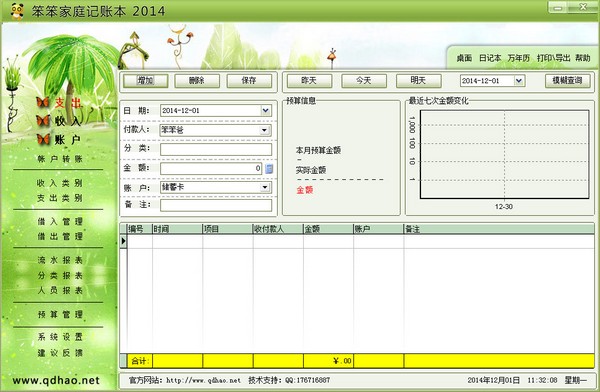The height and width of the screenshot is (392, 600).
Task: Click the 金额 column header
Action: pos(328,229)
